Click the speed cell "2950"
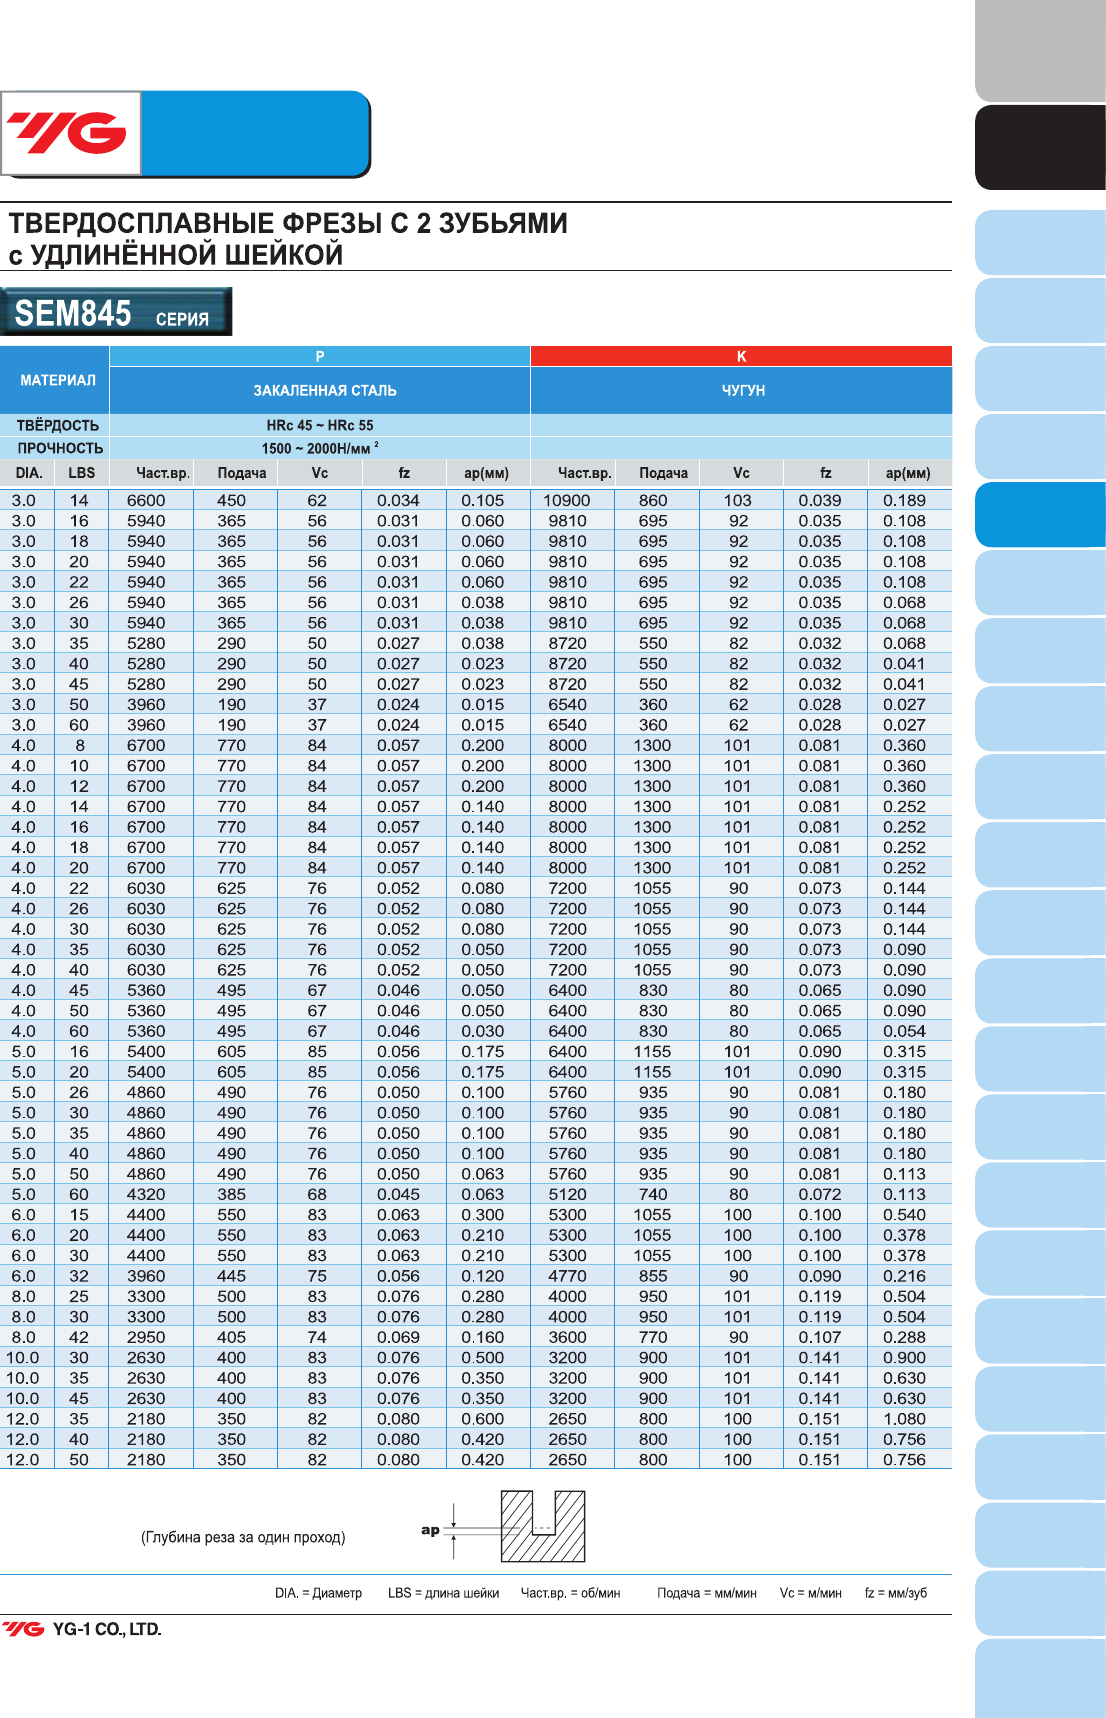Screen dimensions: 1106x1718 (146, 1337)
